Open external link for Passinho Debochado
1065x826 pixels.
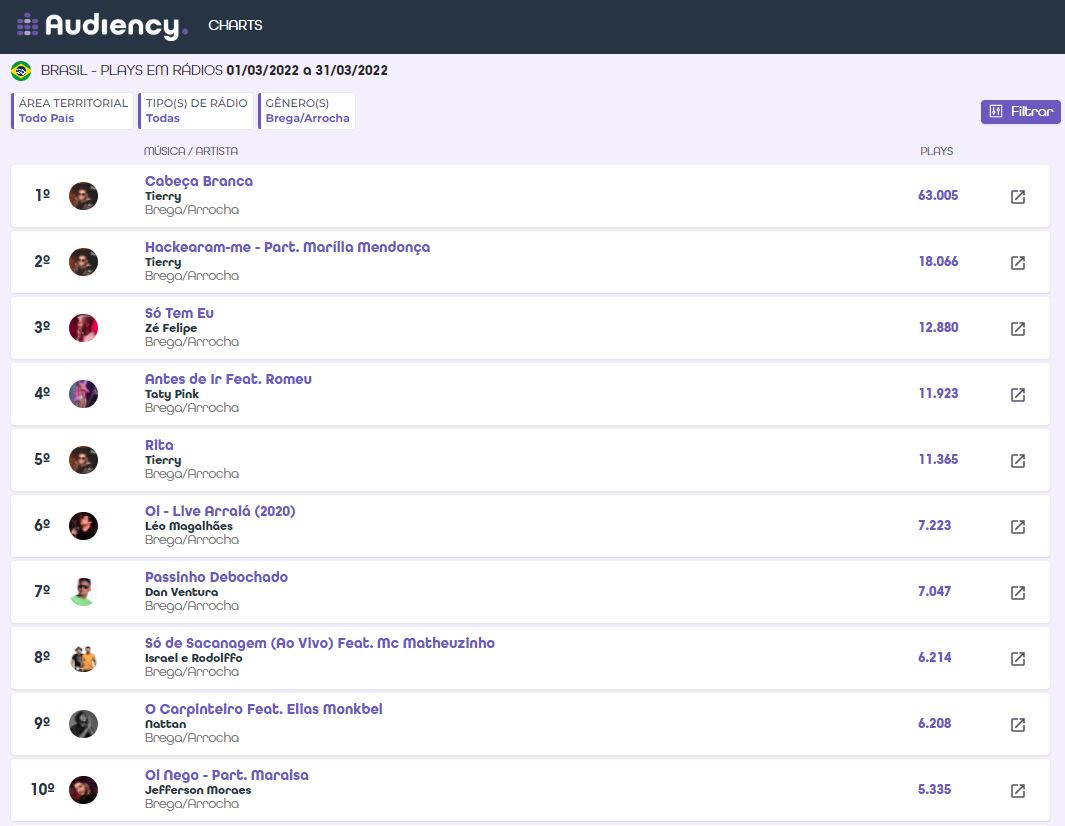coord(1017,592)
